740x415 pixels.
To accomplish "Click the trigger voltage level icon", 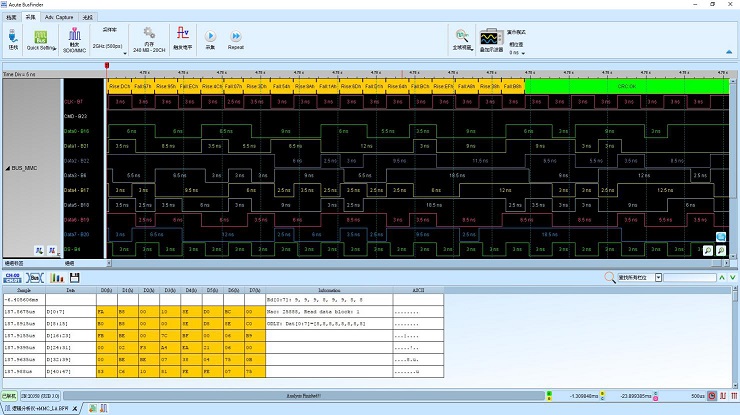I will pos(183,34).
